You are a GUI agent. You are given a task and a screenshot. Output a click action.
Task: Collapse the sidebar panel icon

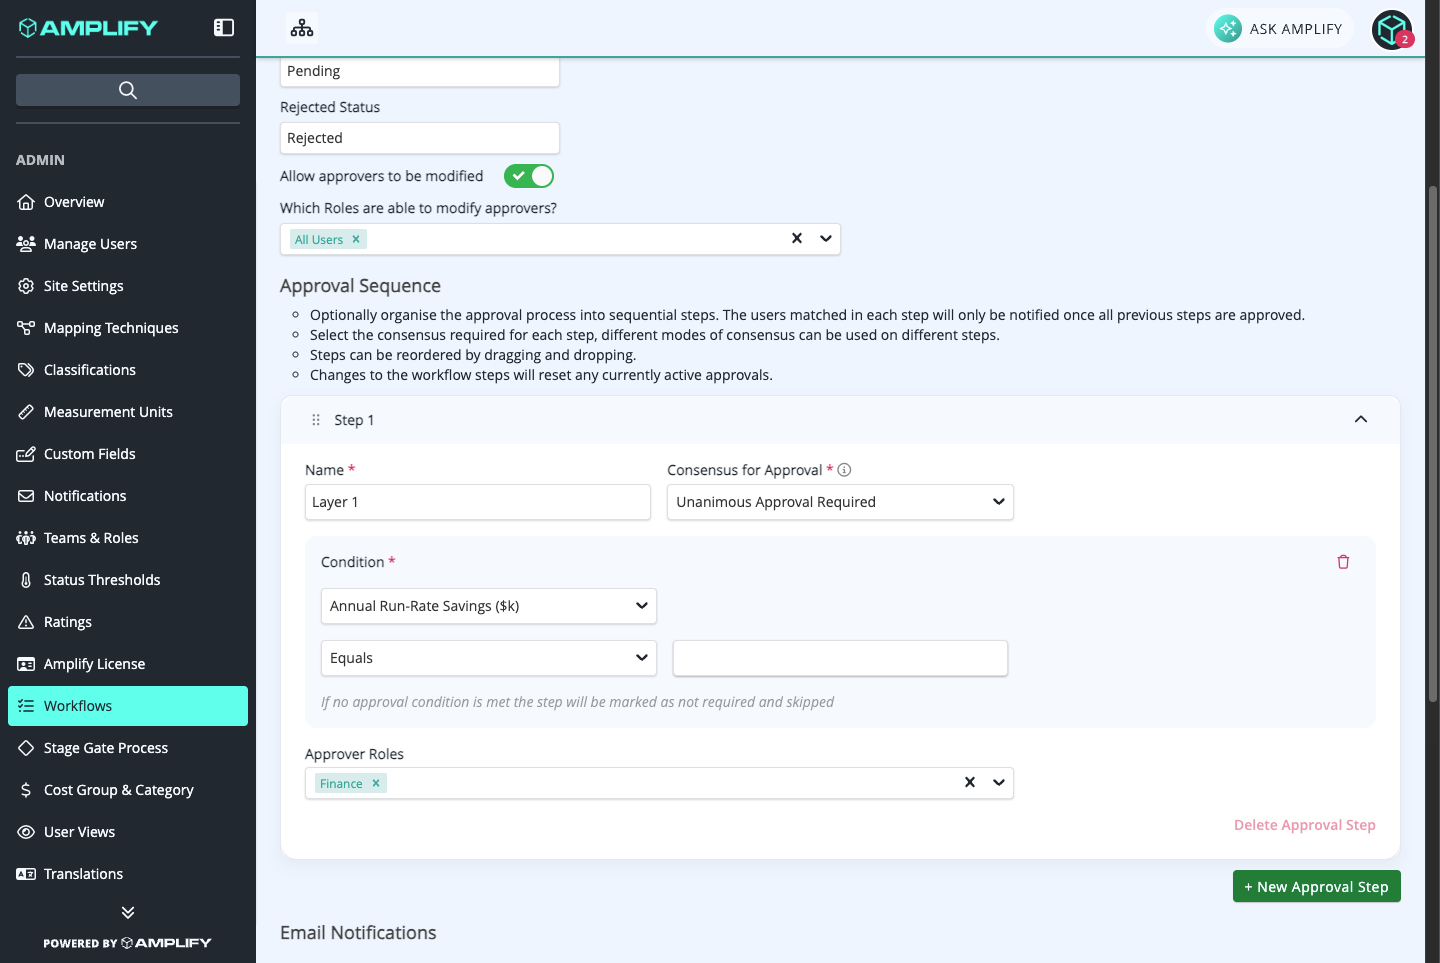click(x=224, y=28)
